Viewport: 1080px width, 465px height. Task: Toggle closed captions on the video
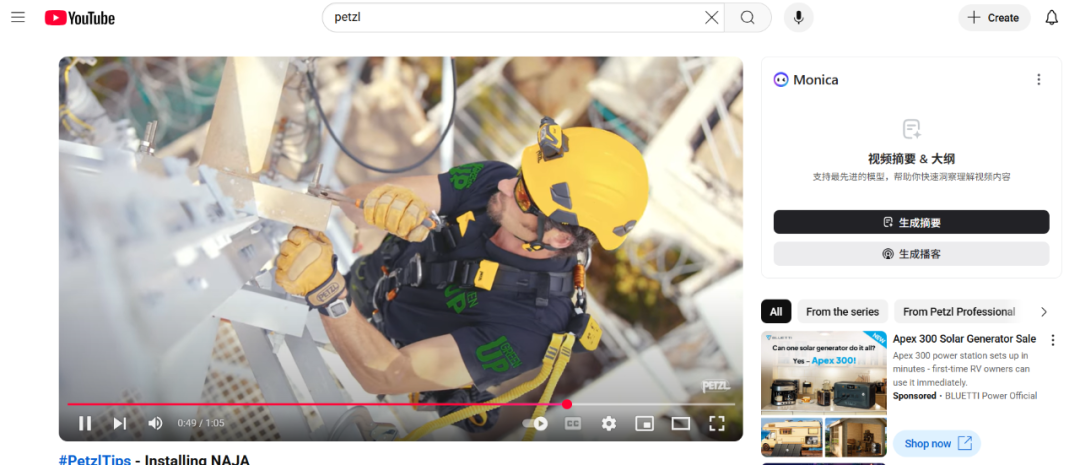pos(573,423)
